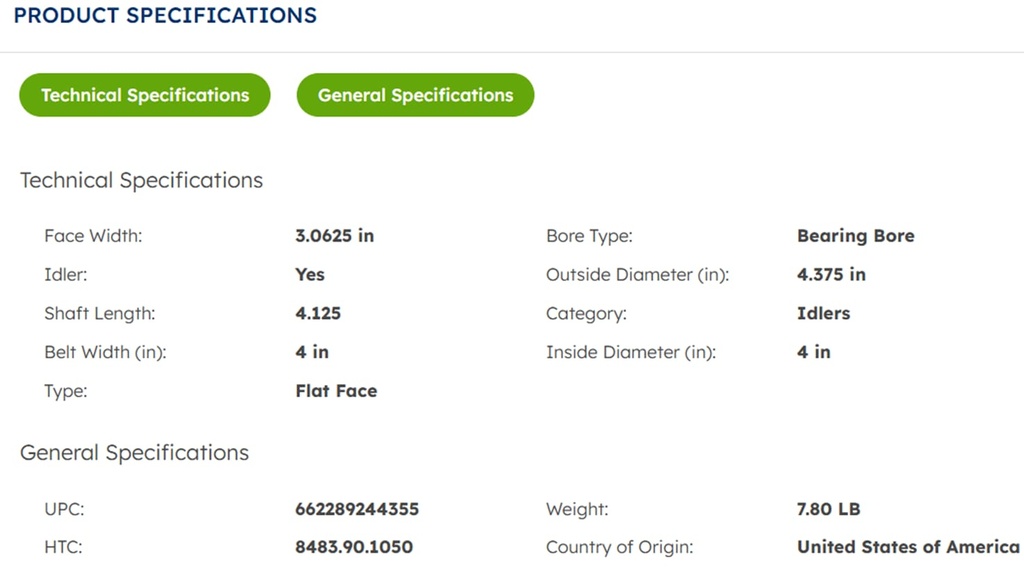Click the Outside Diameter value 4.375 in
1024x585 pixels.
(x=831, y=274)
